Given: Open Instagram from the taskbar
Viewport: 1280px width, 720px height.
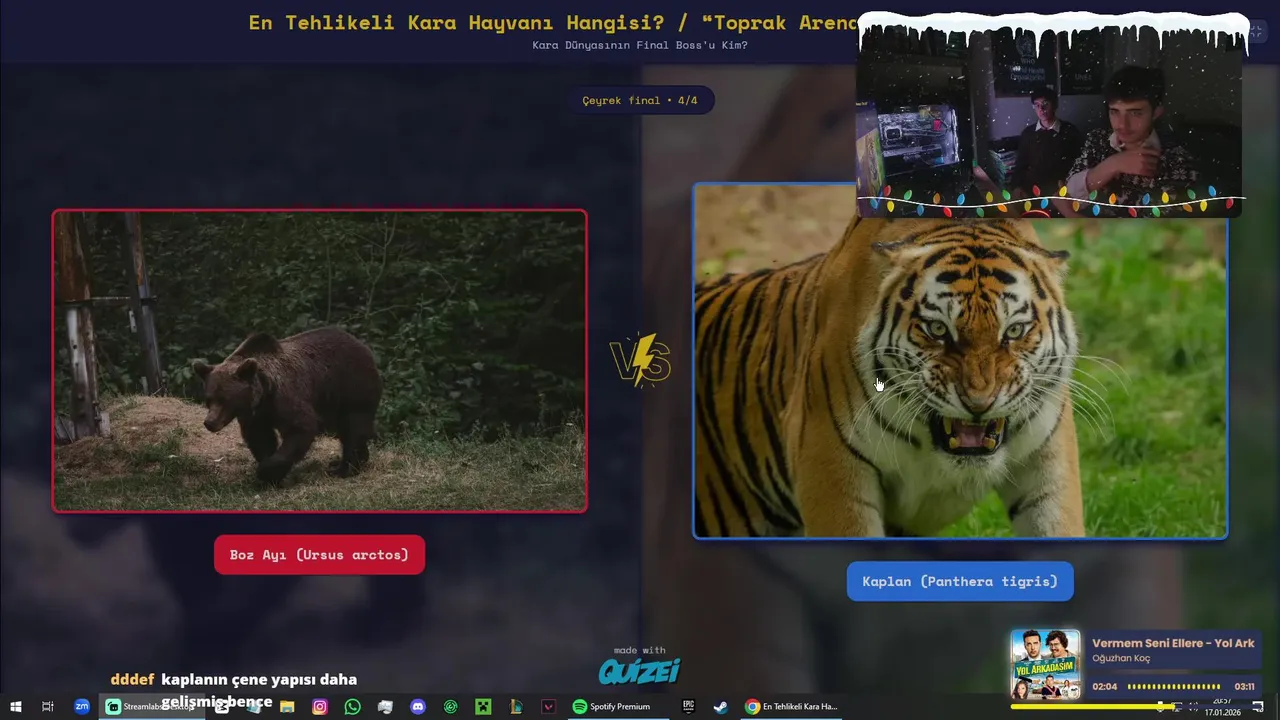Looking at the screenshot, I should pyautogui.click(x=320, y=707).
